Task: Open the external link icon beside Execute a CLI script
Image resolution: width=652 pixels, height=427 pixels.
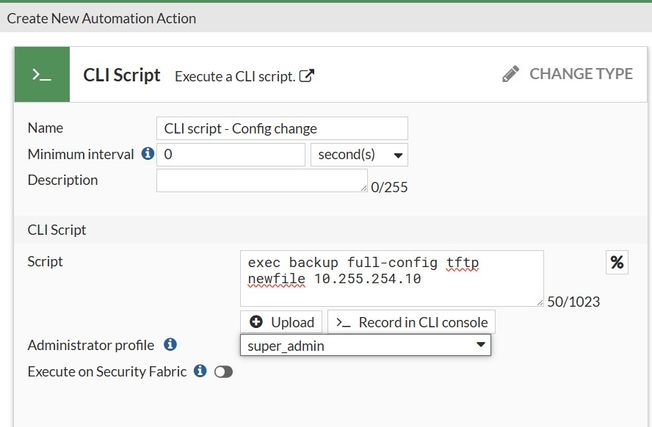Action: click(x=308, y=75)
